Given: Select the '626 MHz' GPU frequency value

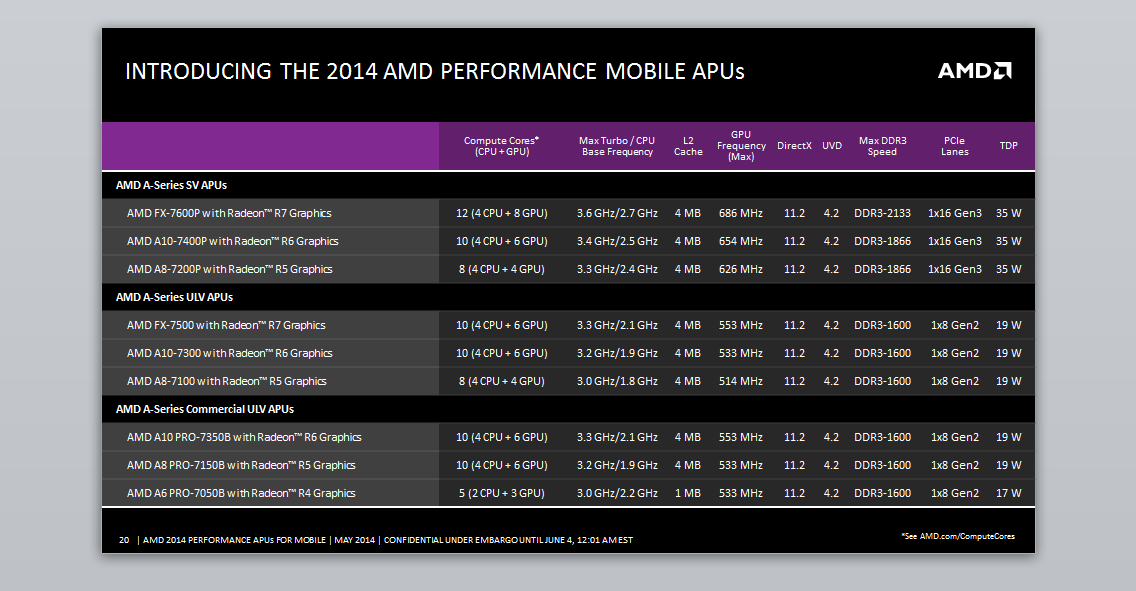Looking at the screenshot, I should pos(740,269).
